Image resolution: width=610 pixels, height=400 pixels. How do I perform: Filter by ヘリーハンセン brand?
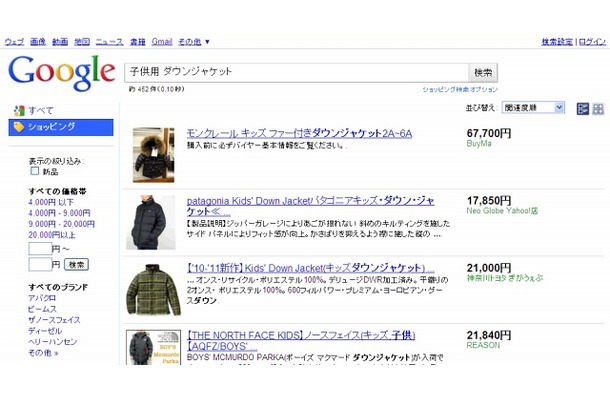(x=53, y=342)
